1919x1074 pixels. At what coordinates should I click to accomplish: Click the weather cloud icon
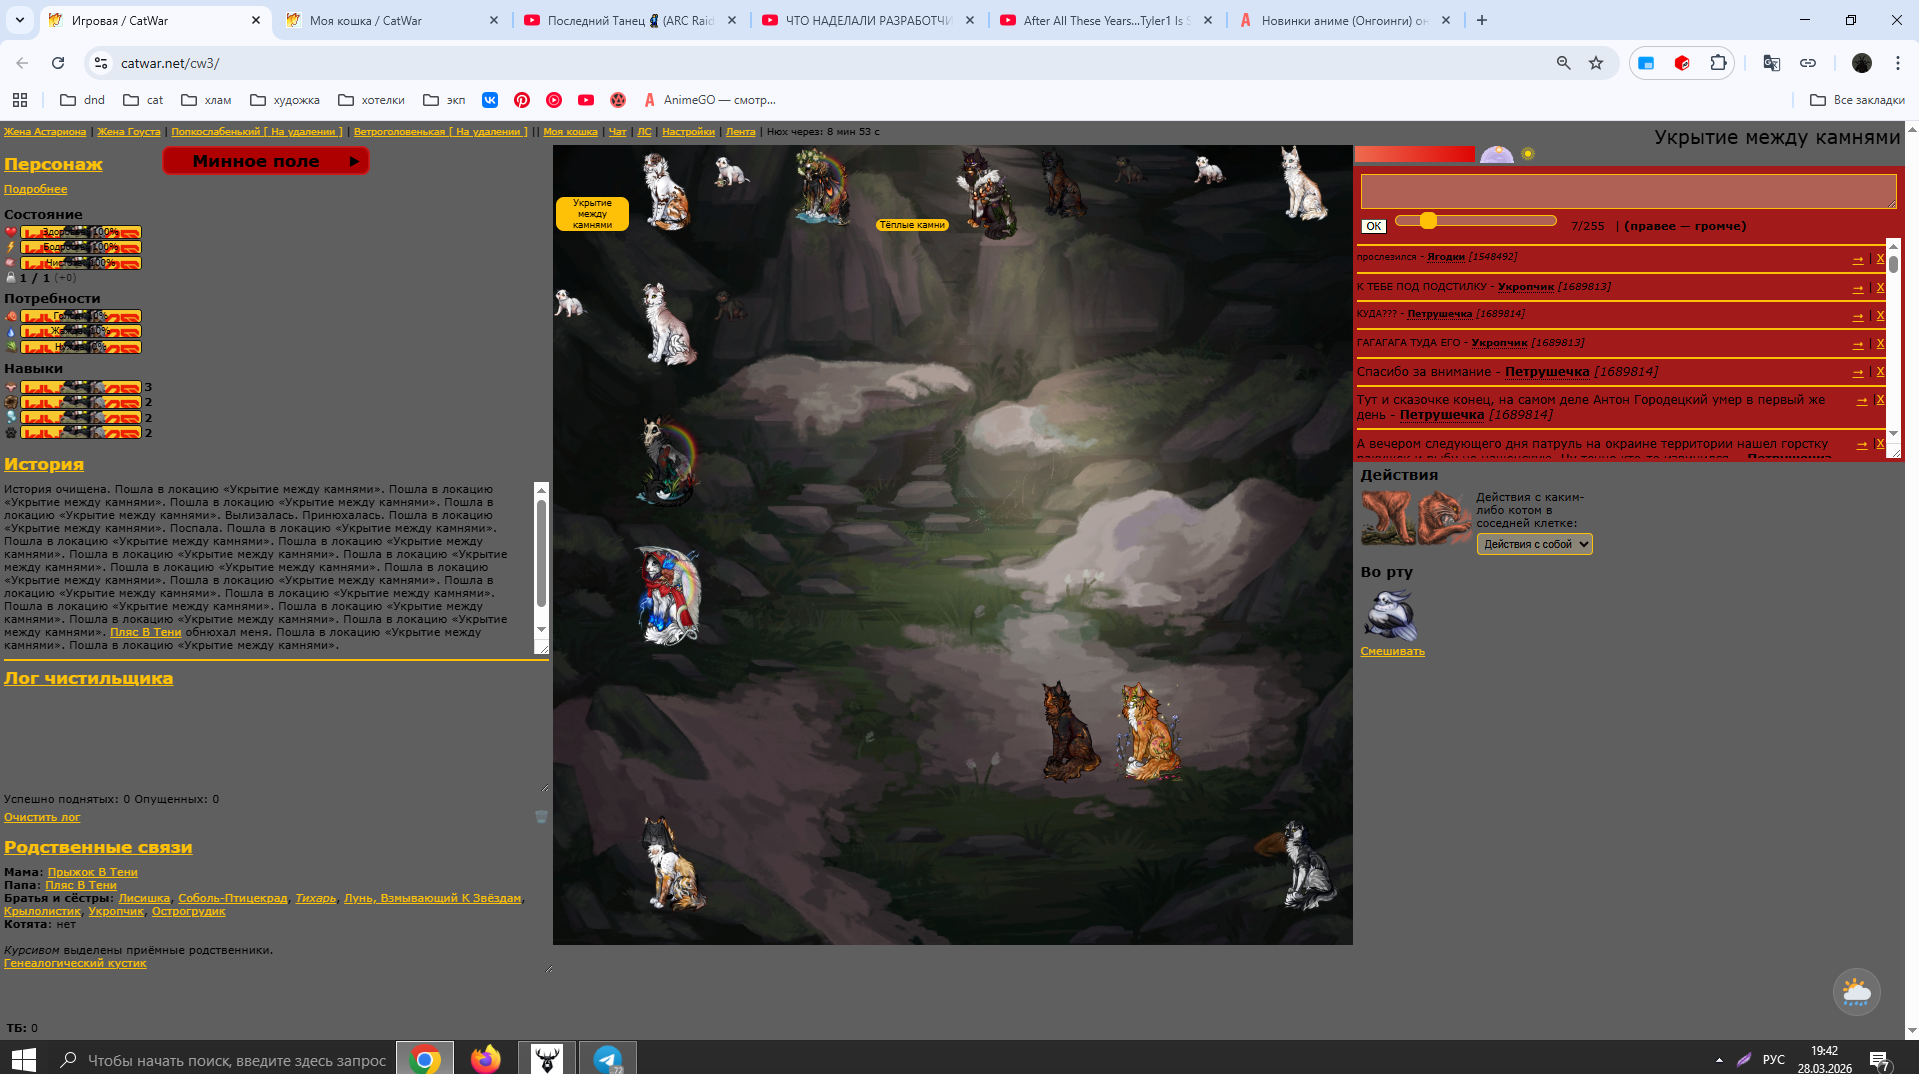(x=1856, y=992)
